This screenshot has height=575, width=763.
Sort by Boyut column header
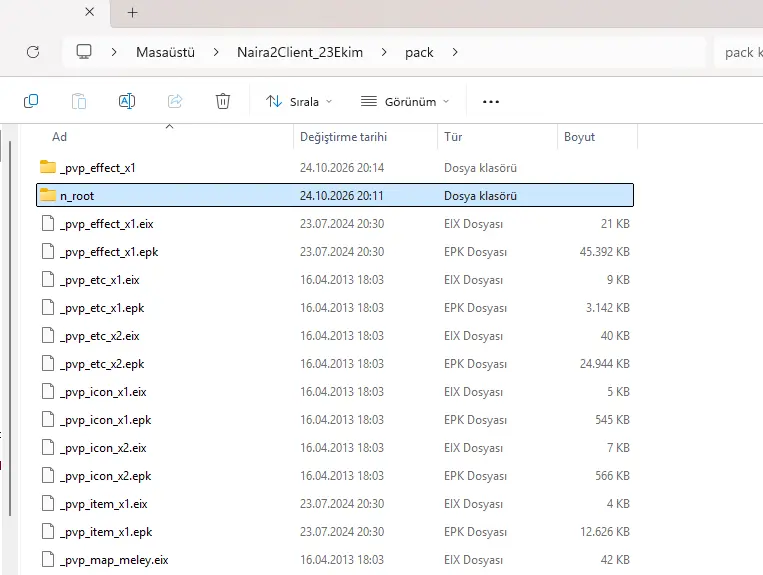tap(580, 137)
